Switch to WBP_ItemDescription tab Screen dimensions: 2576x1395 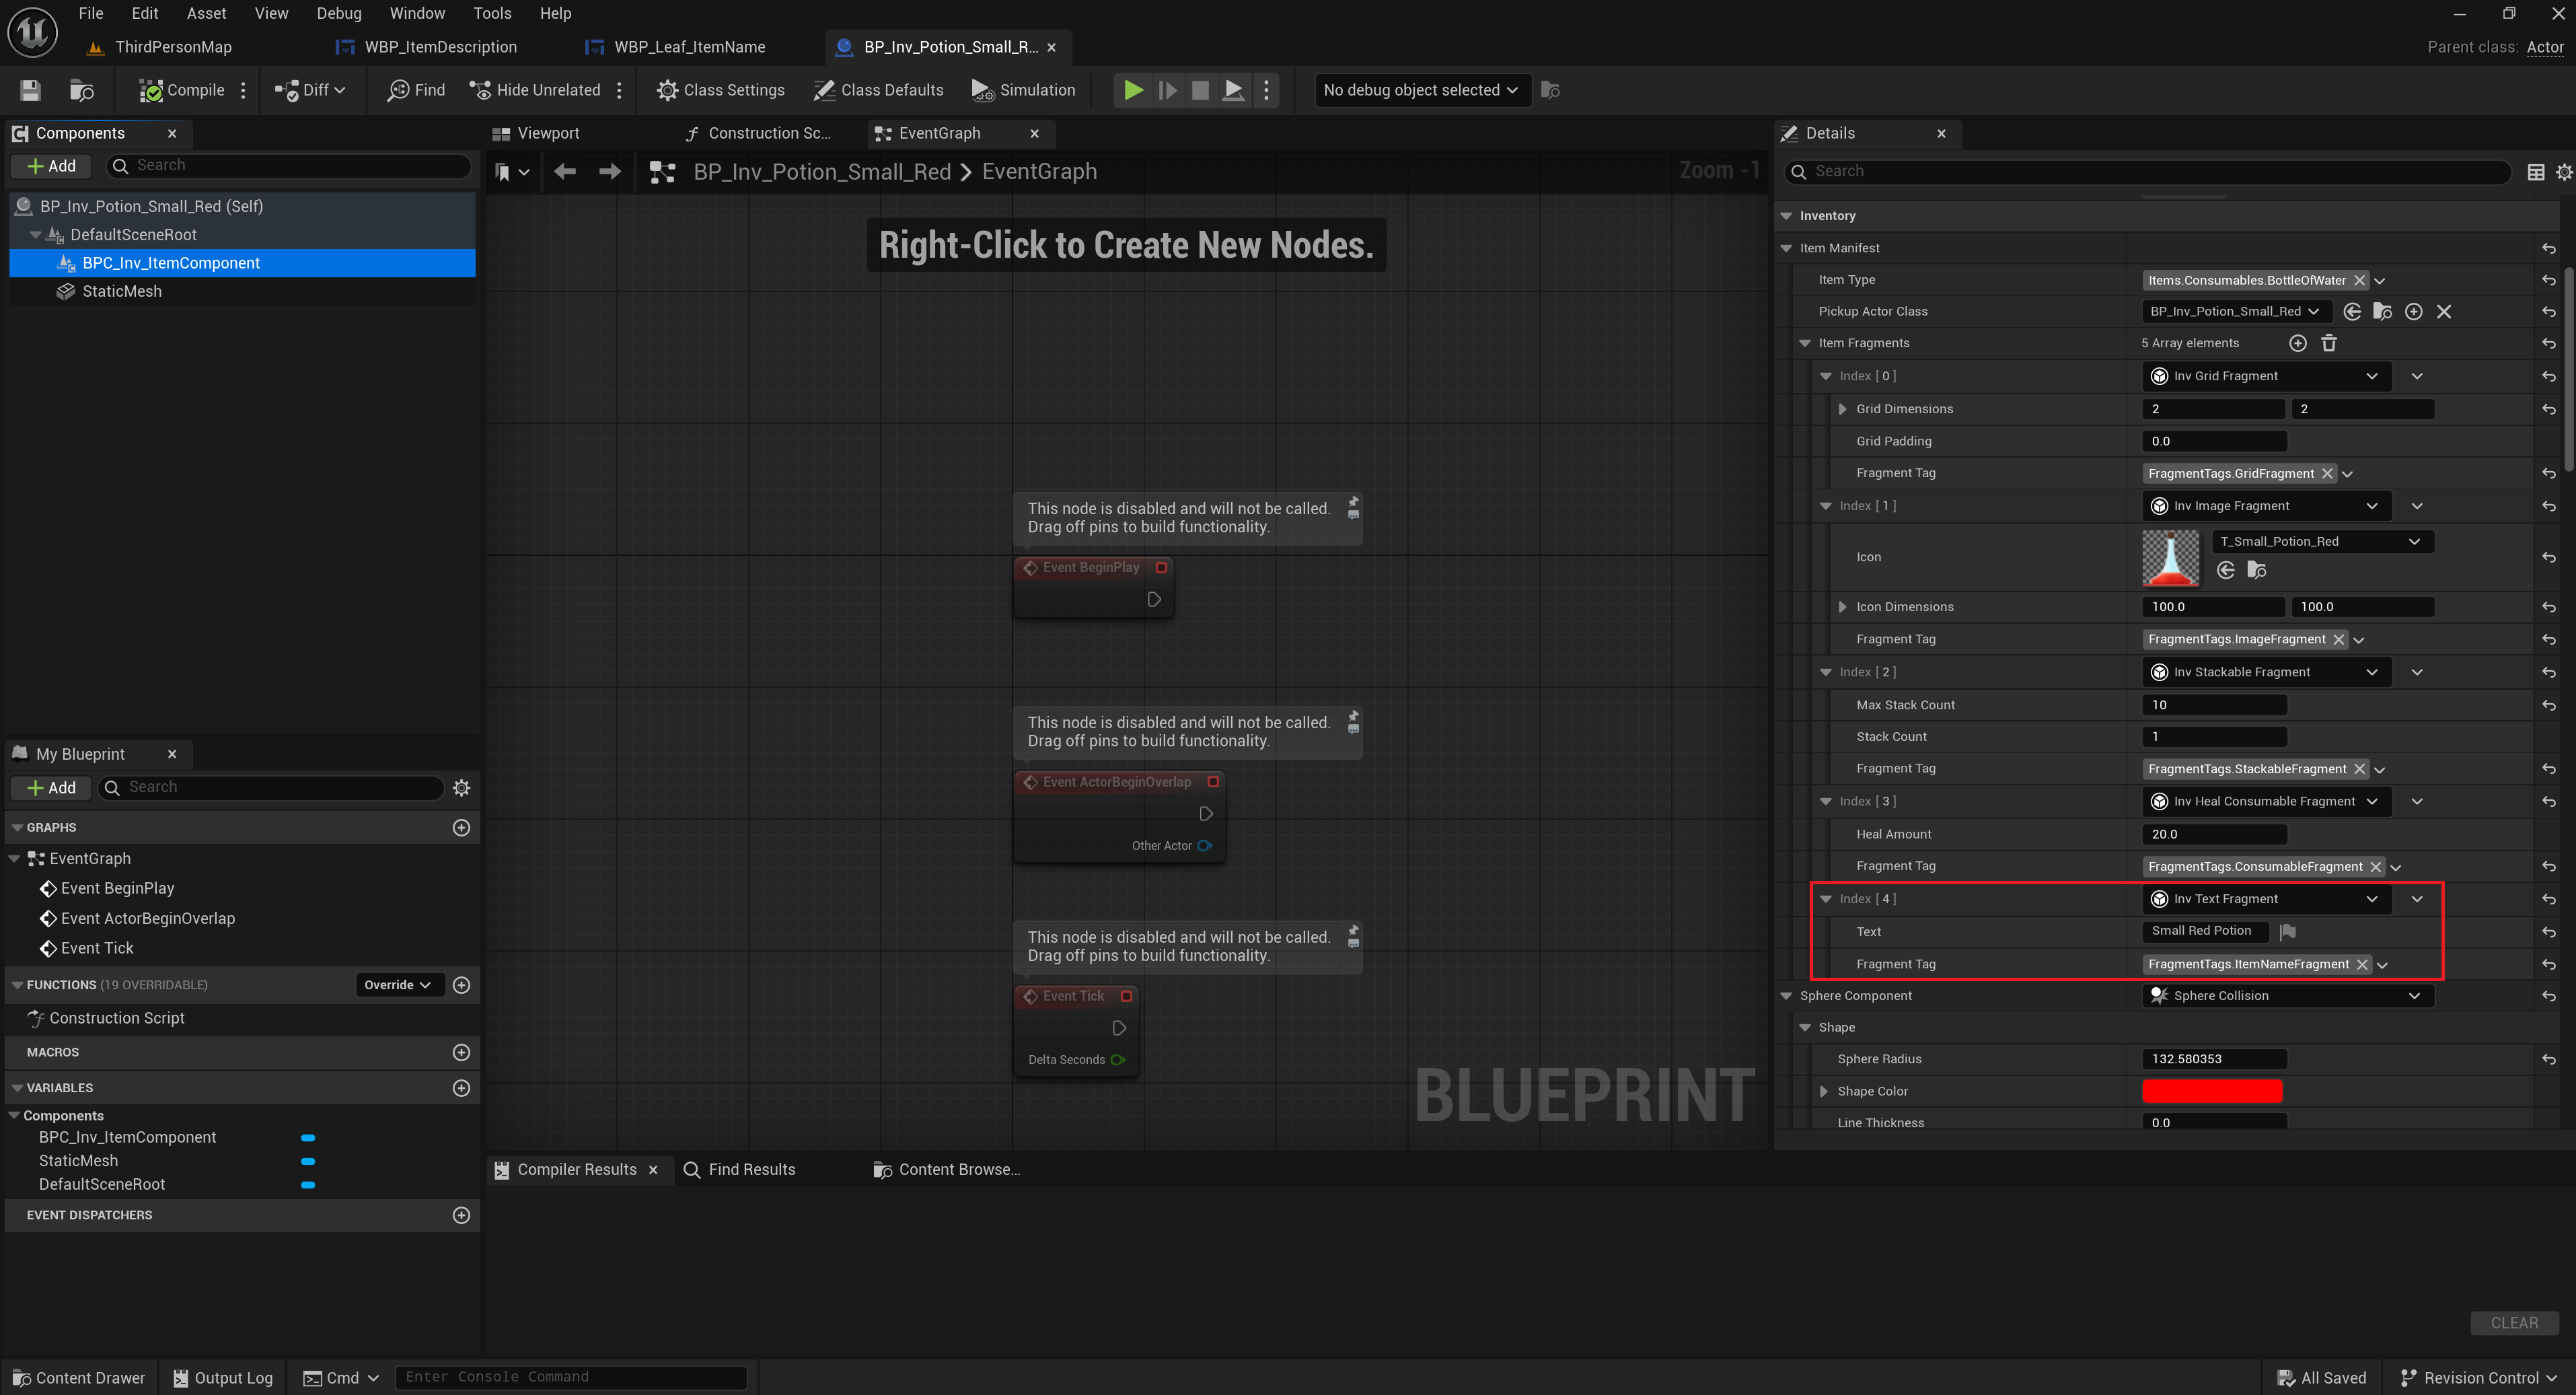pyautogui.click(x=440, y=47)
